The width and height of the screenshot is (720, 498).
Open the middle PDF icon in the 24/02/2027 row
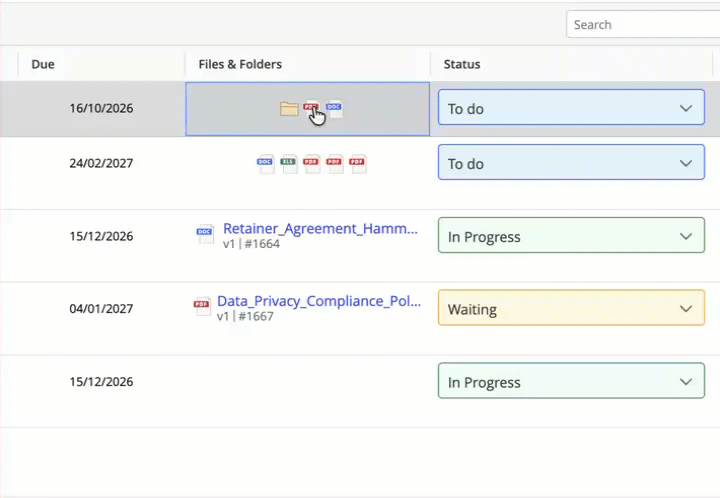(x=334, y=164)
